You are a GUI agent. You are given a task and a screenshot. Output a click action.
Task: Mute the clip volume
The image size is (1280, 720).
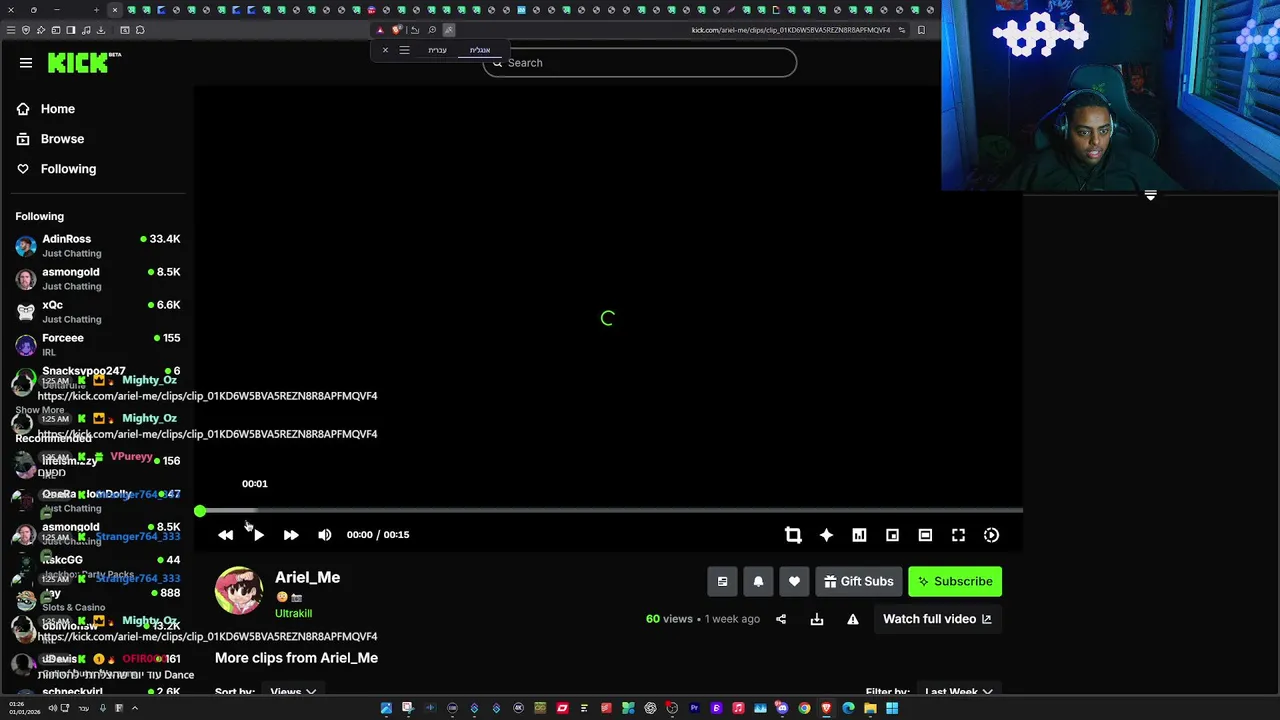coord(324,535)
